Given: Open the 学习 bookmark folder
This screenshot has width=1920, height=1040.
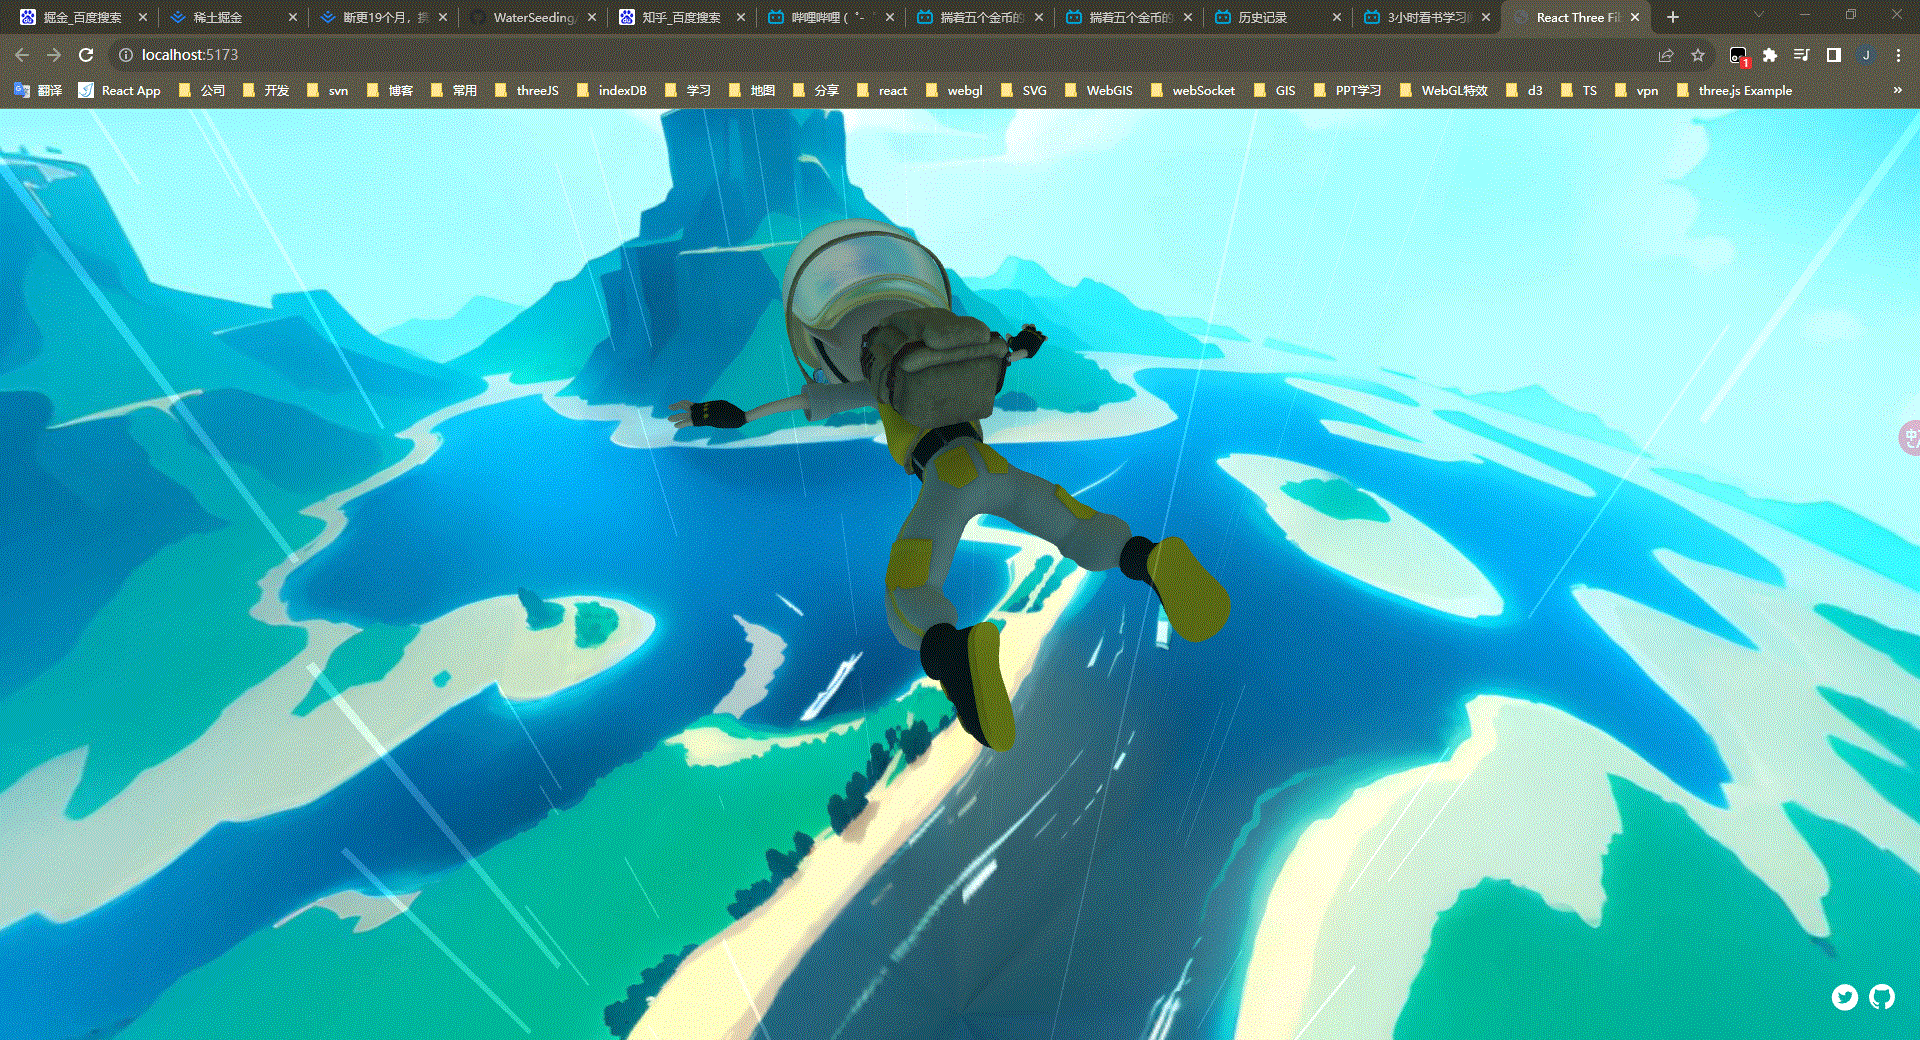Looking at the screenshot, I should click(688, 90).
